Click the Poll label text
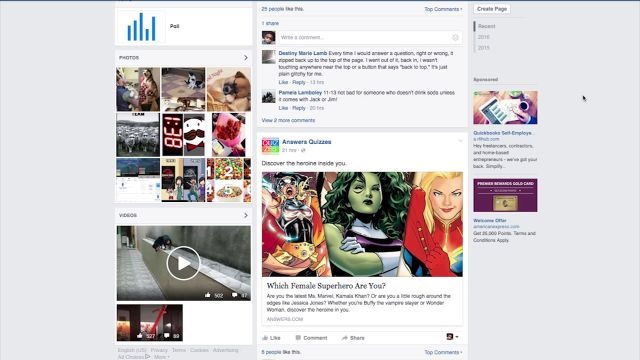Image resolution: width=640 pixels, height=360 pixels. (x=174, y=26)
